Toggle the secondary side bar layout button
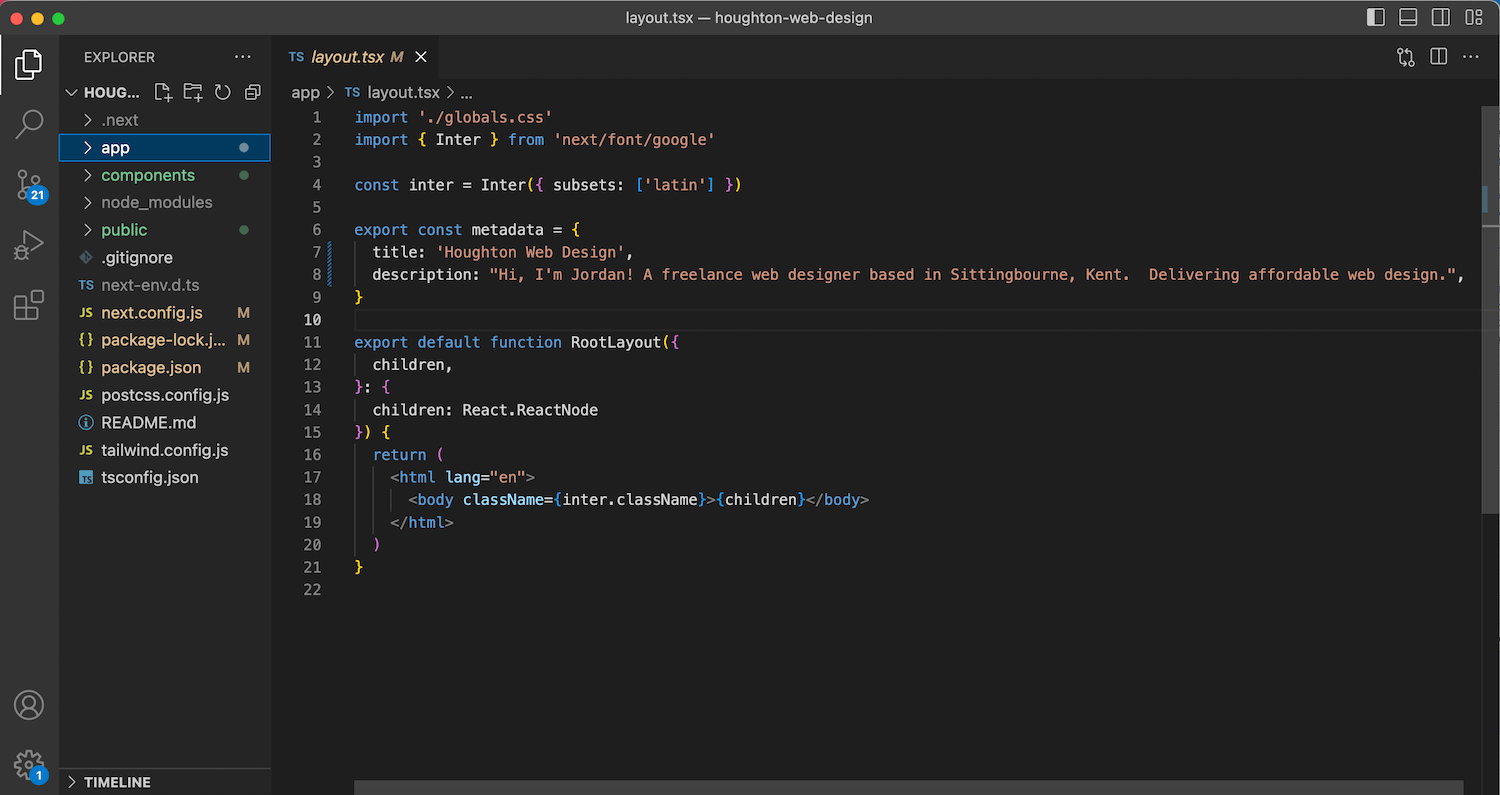The width and height of the screenshot is (1500, 795). tap(1441, 17)
